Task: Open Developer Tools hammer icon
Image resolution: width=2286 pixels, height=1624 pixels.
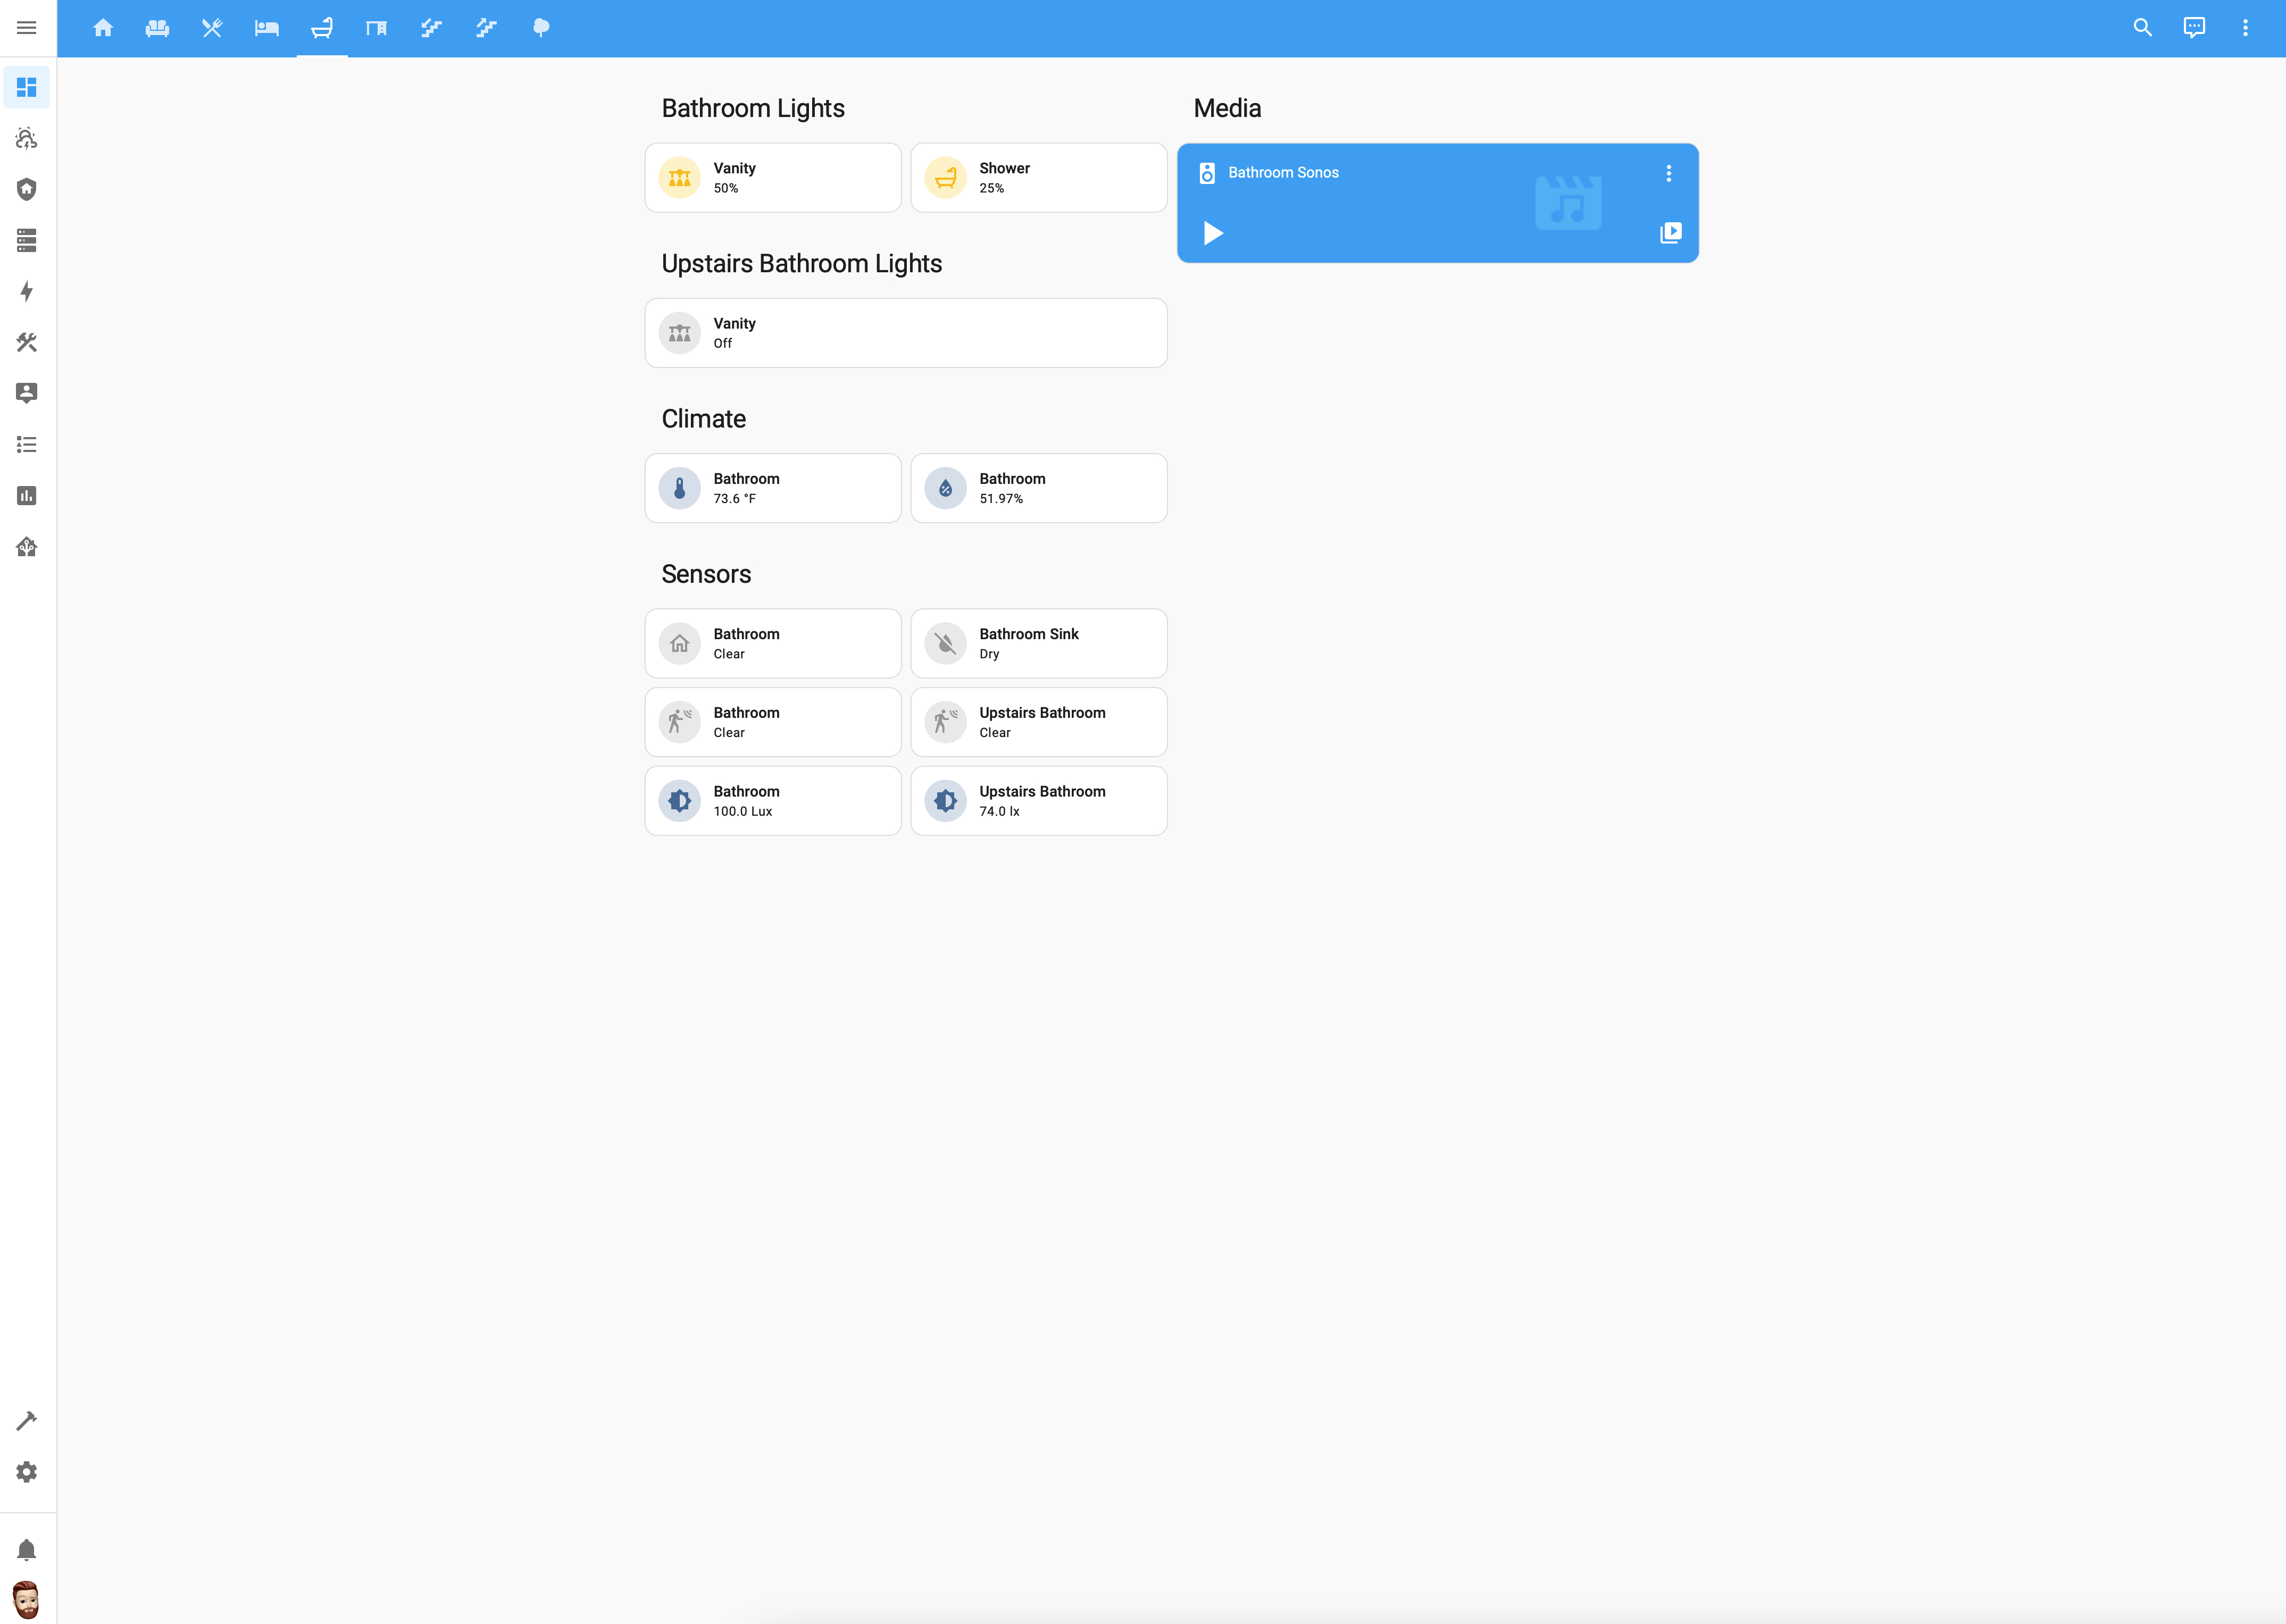Action: pyautogui.click(x=27, y=1421)
